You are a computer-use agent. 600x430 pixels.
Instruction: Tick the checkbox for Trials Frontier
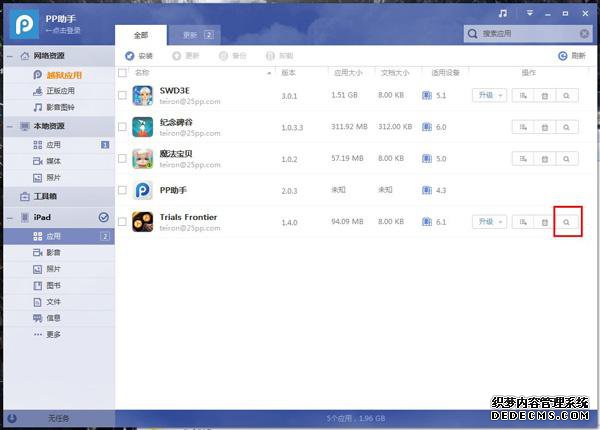click(x=122, y=222)
